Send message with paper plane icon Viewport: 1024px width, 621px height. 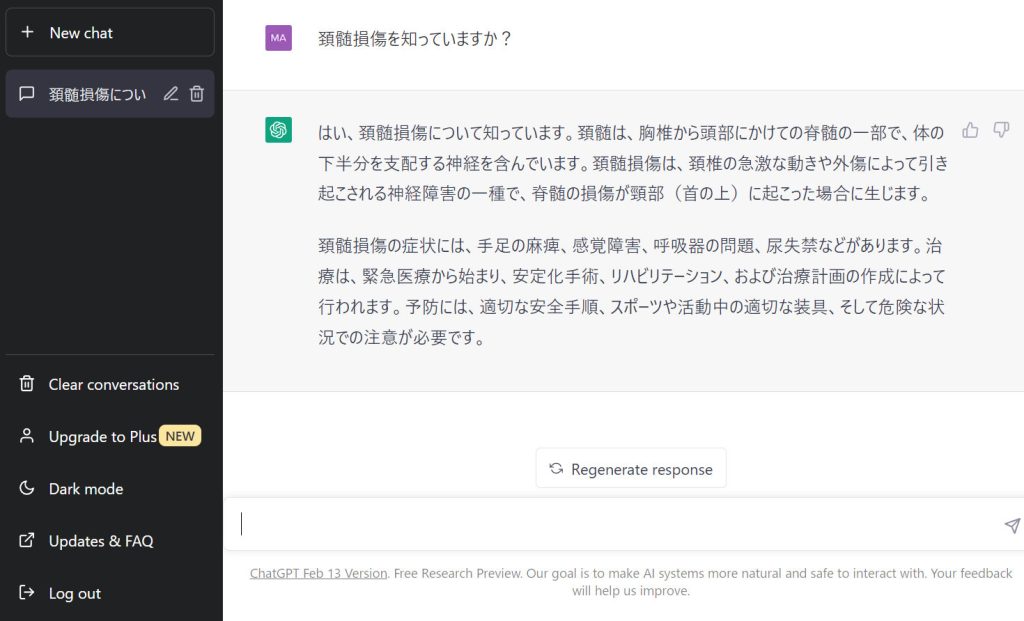[x=1012, y=525]
